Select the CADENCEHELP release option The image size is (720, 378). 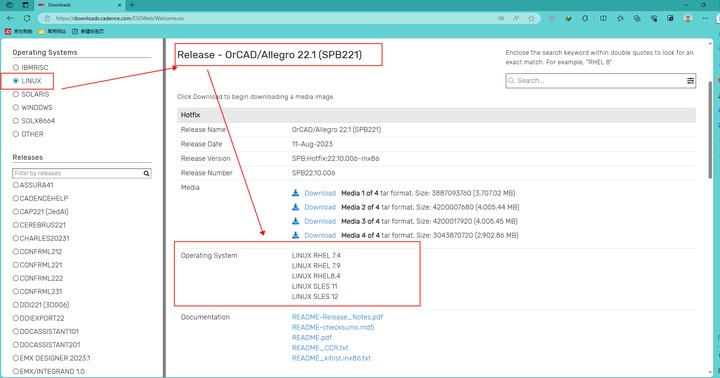coord(16,198)
